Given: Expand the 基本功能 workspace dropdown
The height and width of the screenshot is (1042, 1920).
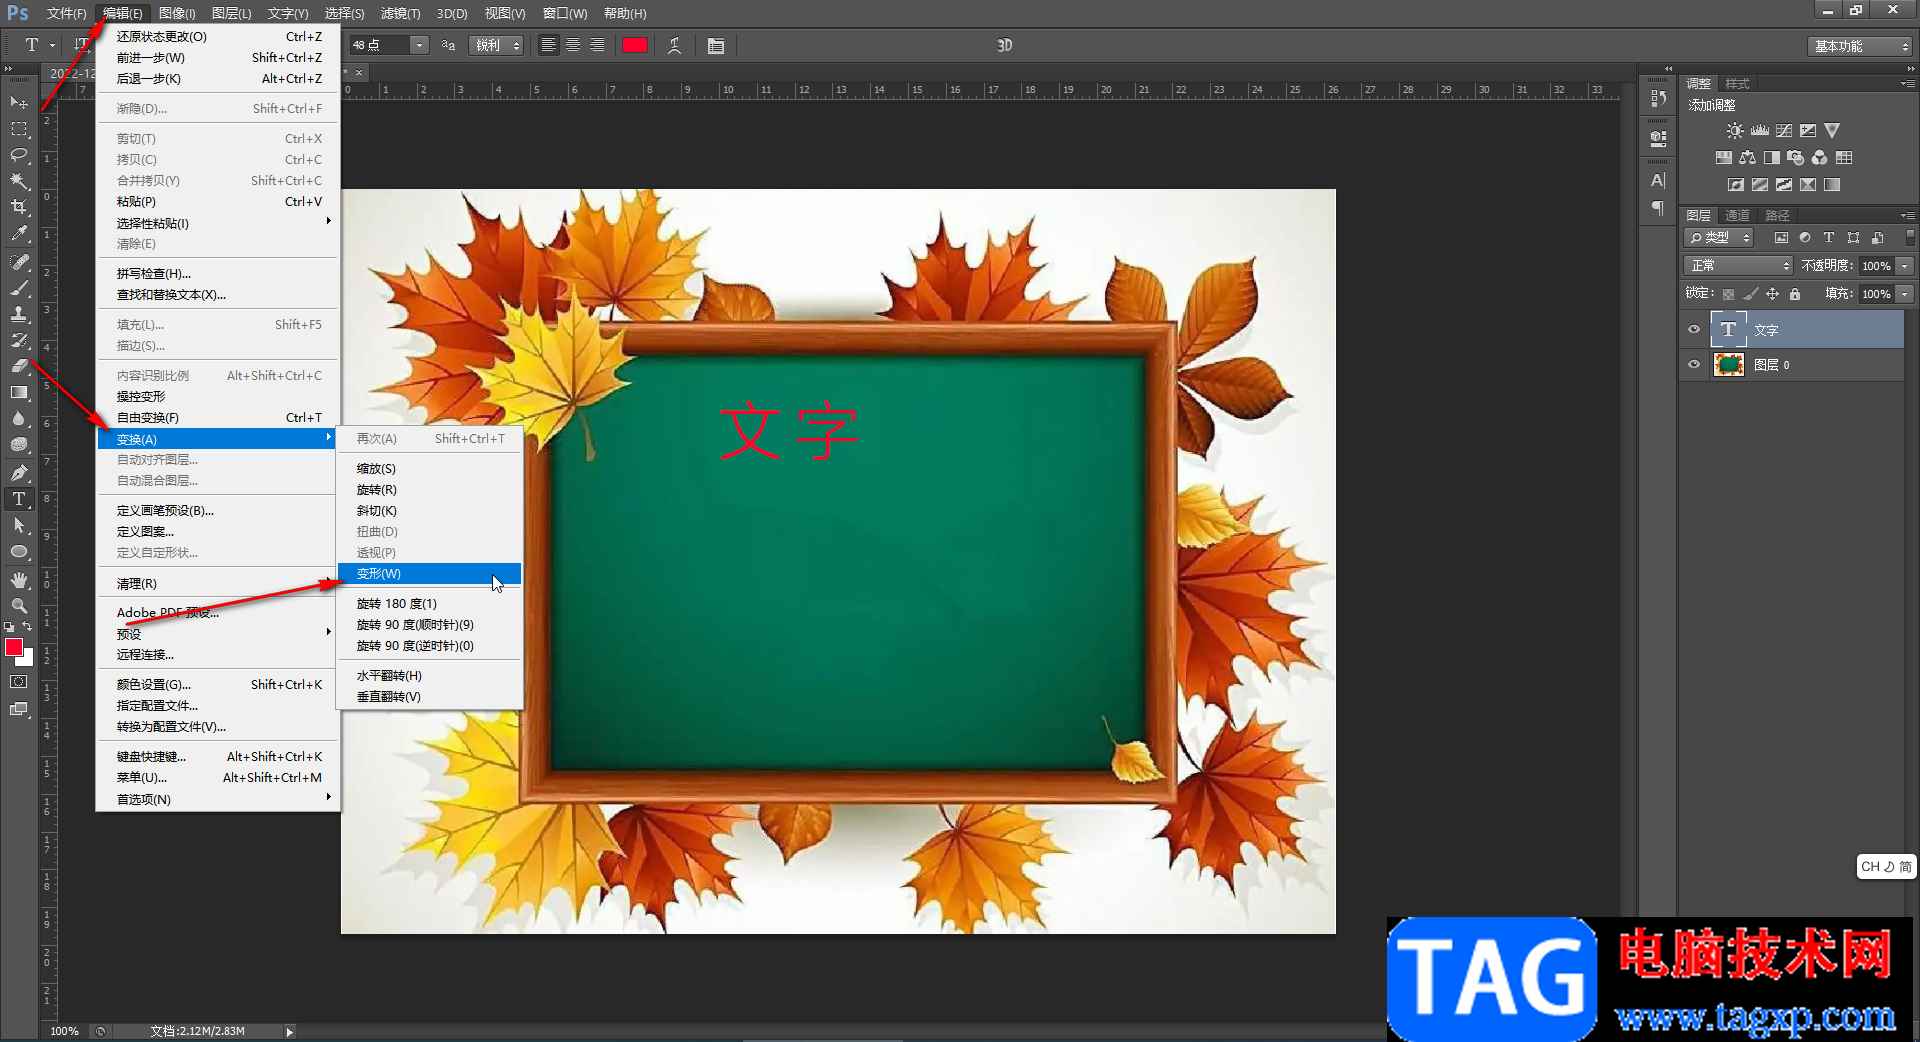Looking at the screenshot, I should pos(1861,47).
